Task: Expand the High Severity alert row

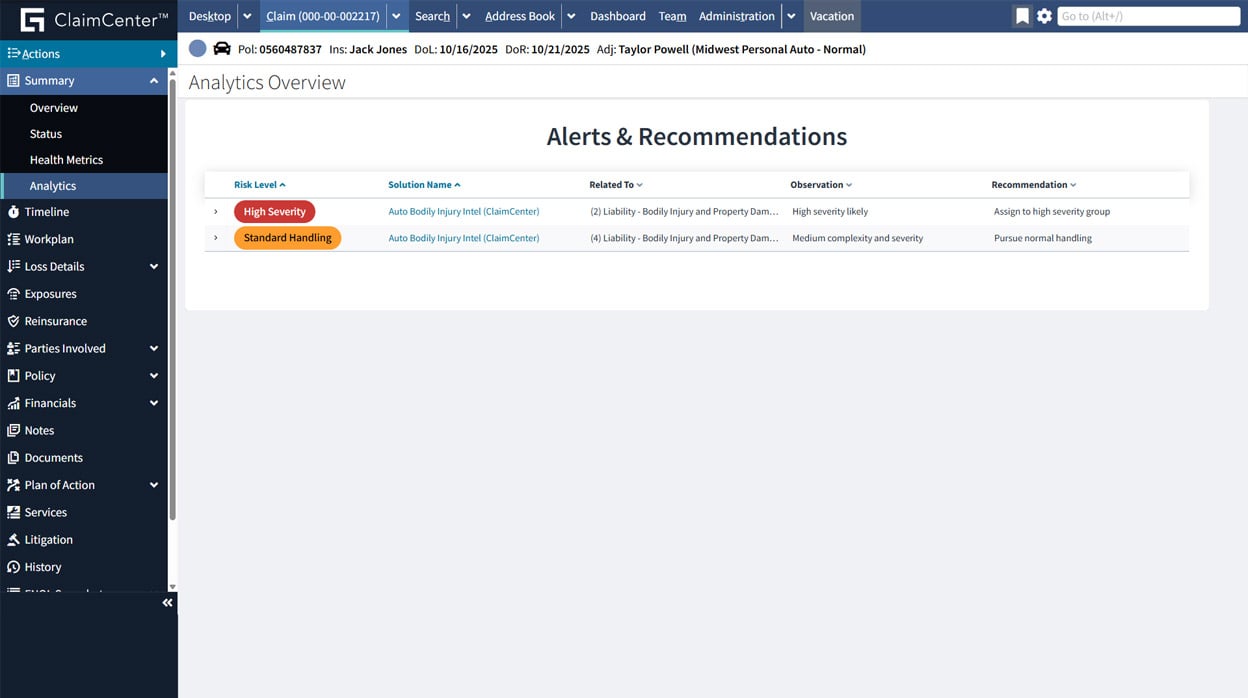Action: click(216, 212)
